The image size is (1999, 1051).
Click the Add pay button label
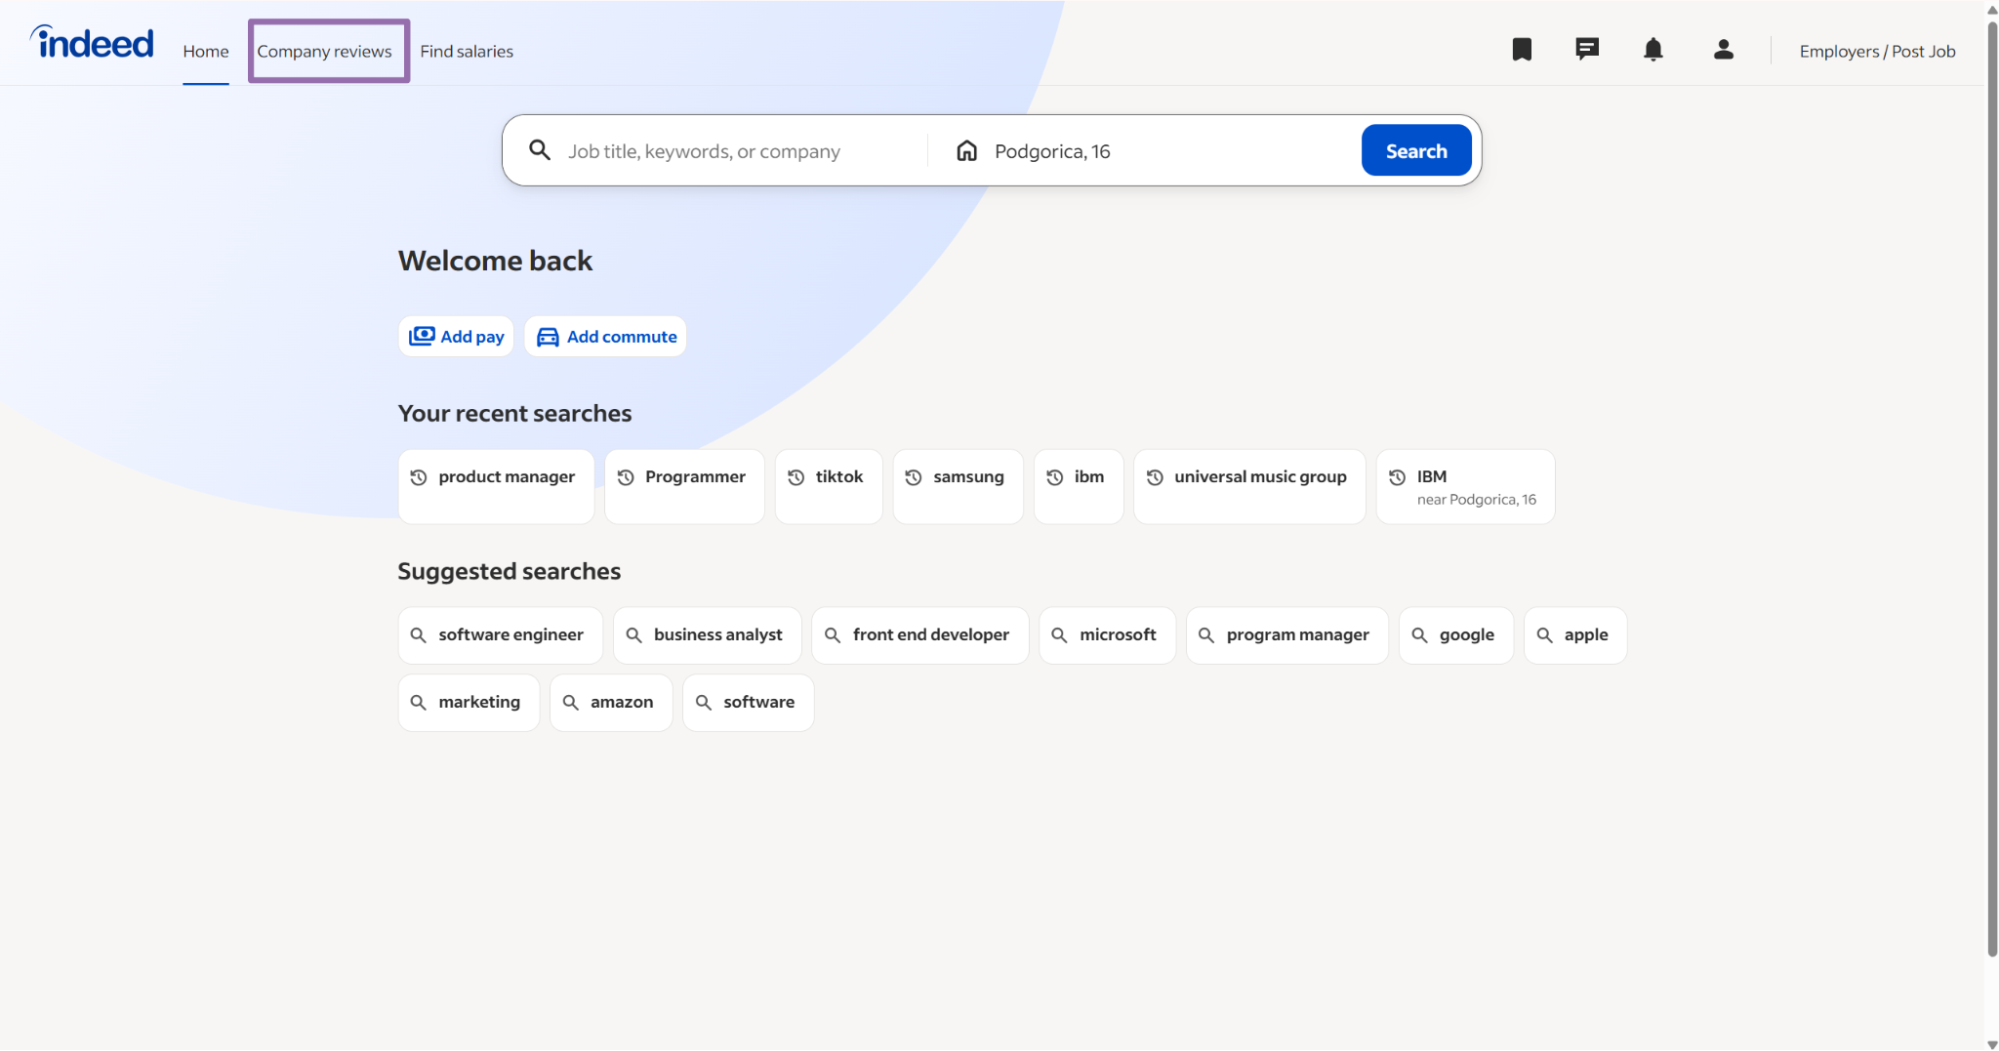click(472, 337)
